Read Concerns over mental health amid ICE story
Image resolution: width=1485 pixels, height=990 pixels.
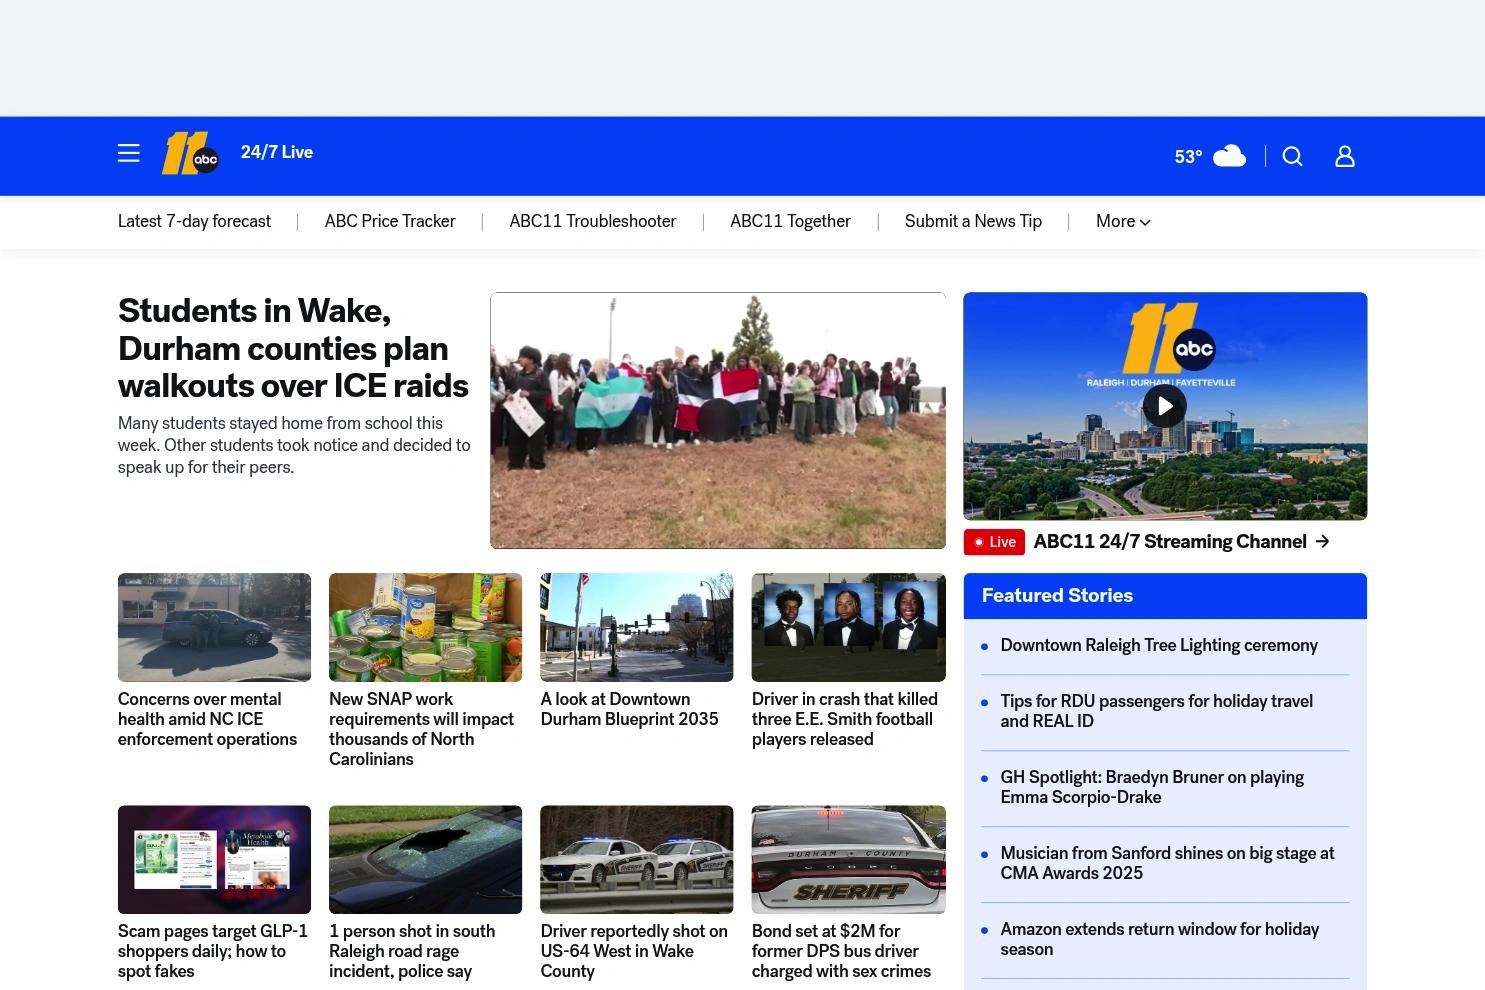[207, 719]
